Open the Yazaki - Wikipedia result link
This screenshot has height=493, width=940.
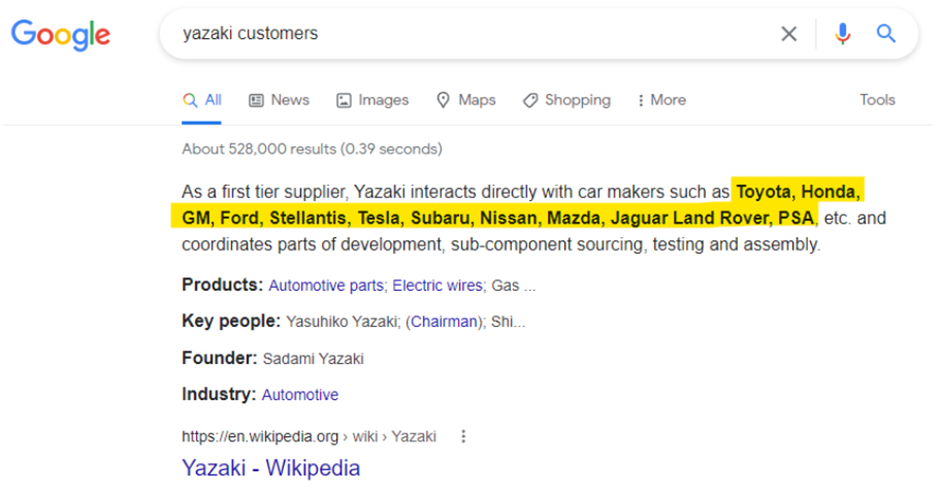click(271, 468)
